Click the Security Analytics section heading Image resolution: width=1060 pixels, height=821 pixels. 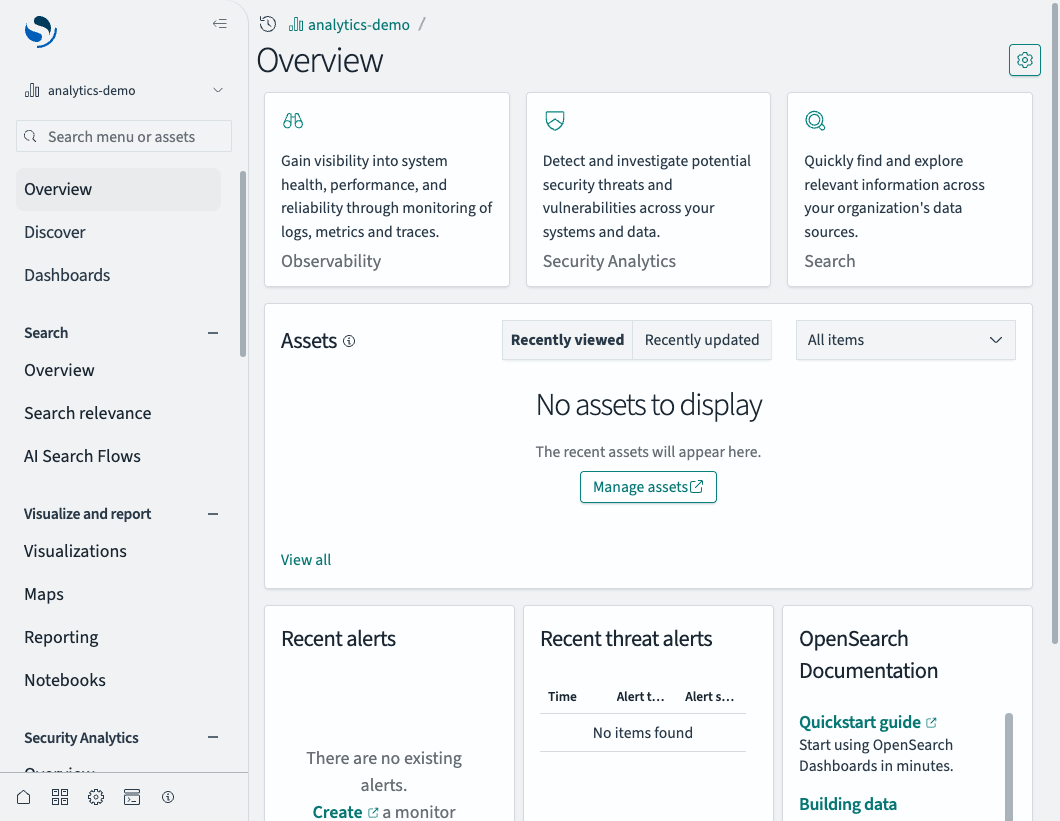point(81,738)
